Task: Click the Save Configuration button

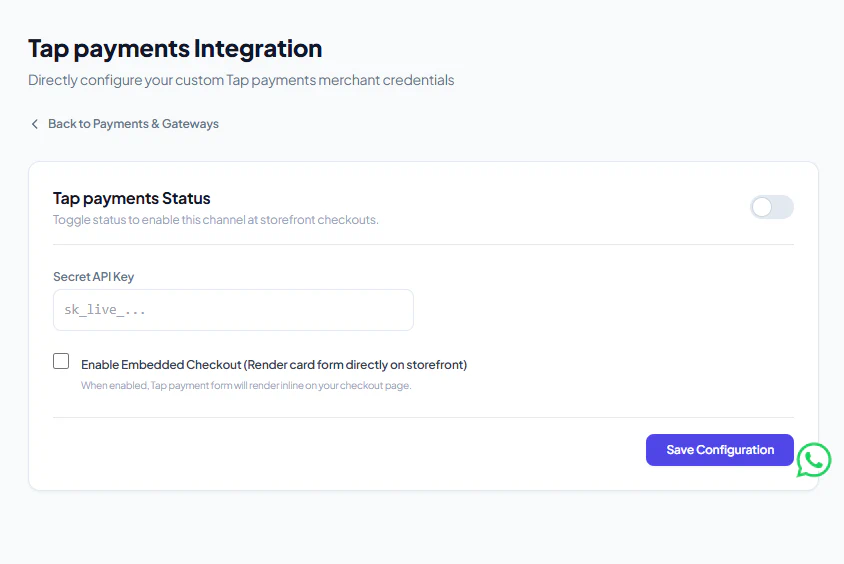Action: (719, 450)
